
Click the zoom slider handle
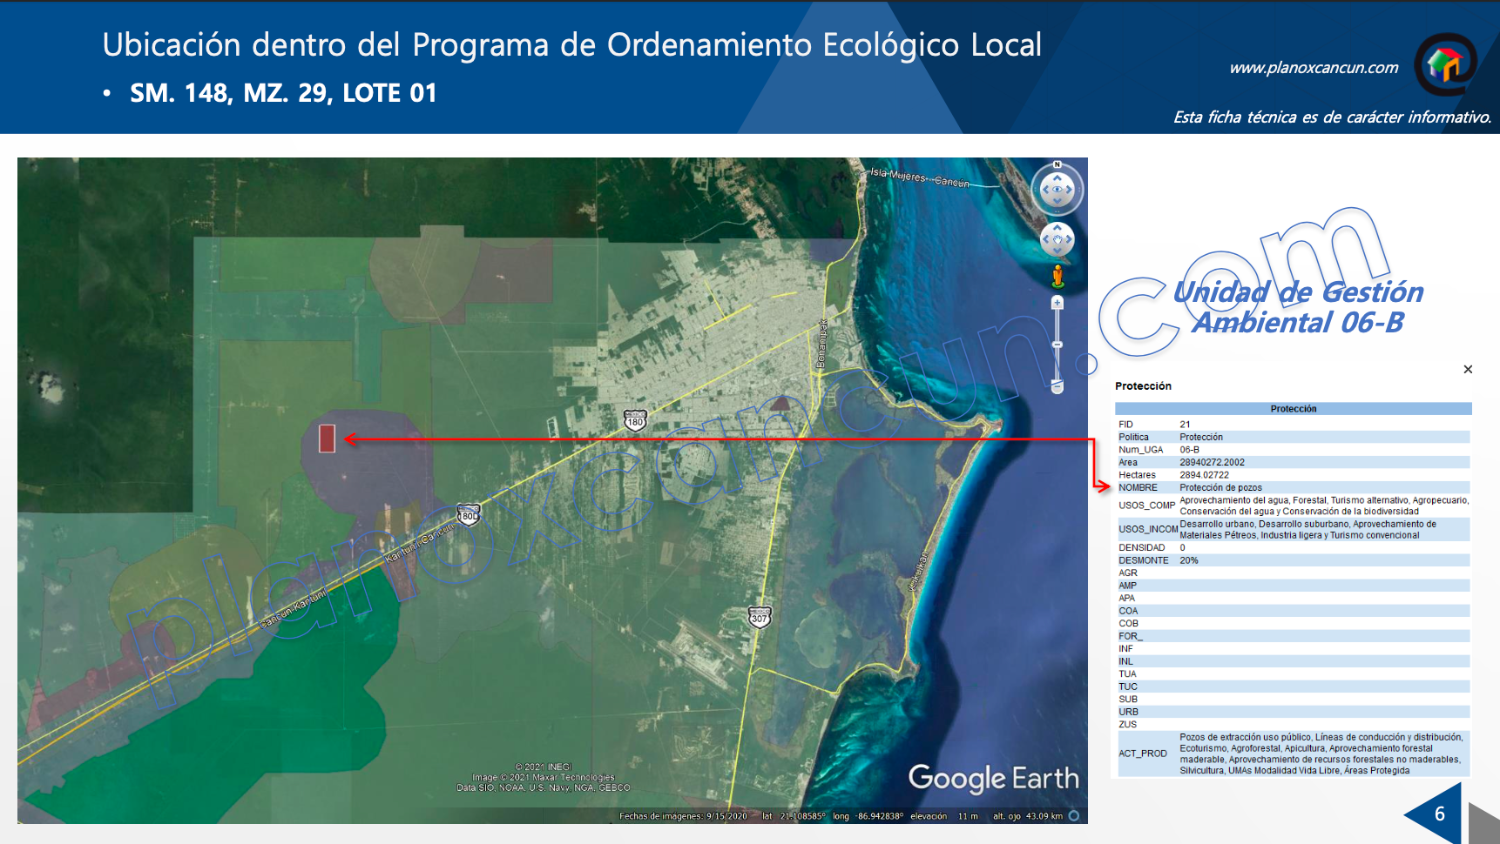(1057, 345)
